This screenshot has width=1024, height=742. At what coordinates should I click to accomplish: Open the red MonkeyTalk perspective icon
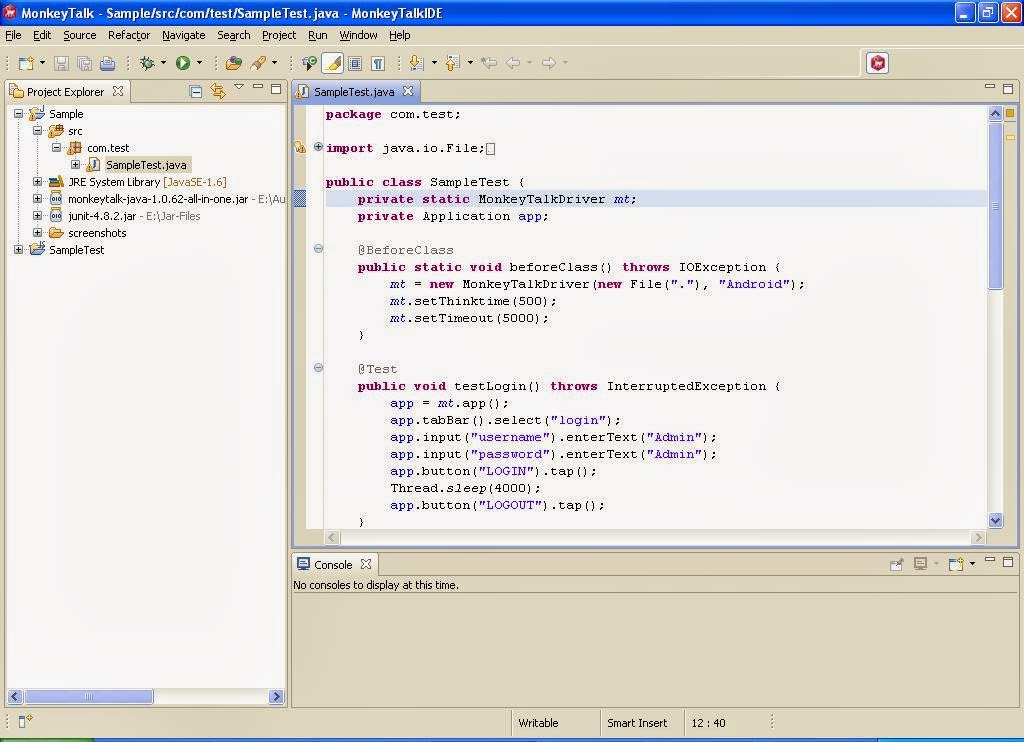point(878,63)
